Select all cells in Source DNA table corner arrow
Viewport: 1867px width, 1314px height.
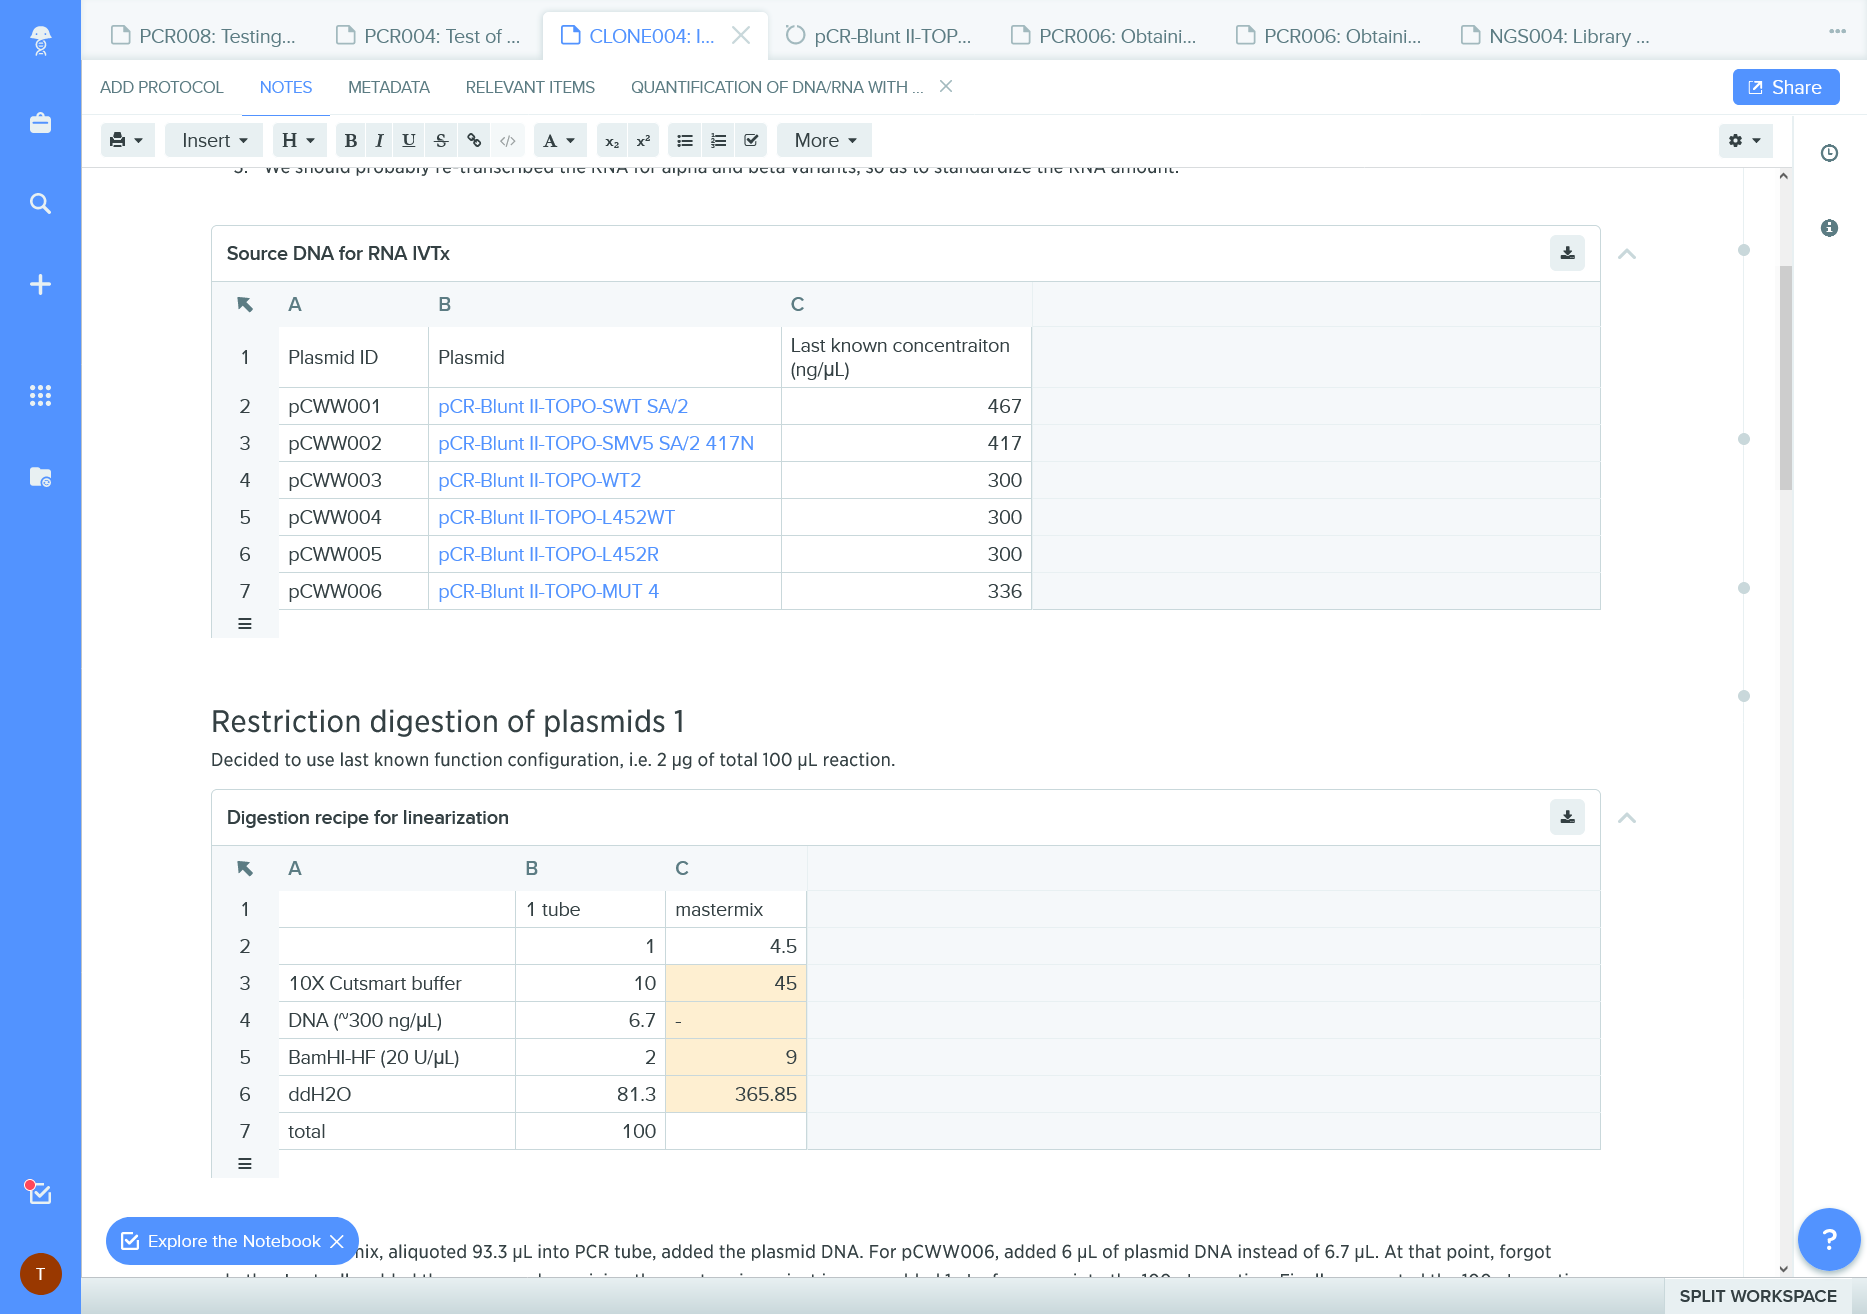pos(245,304)
